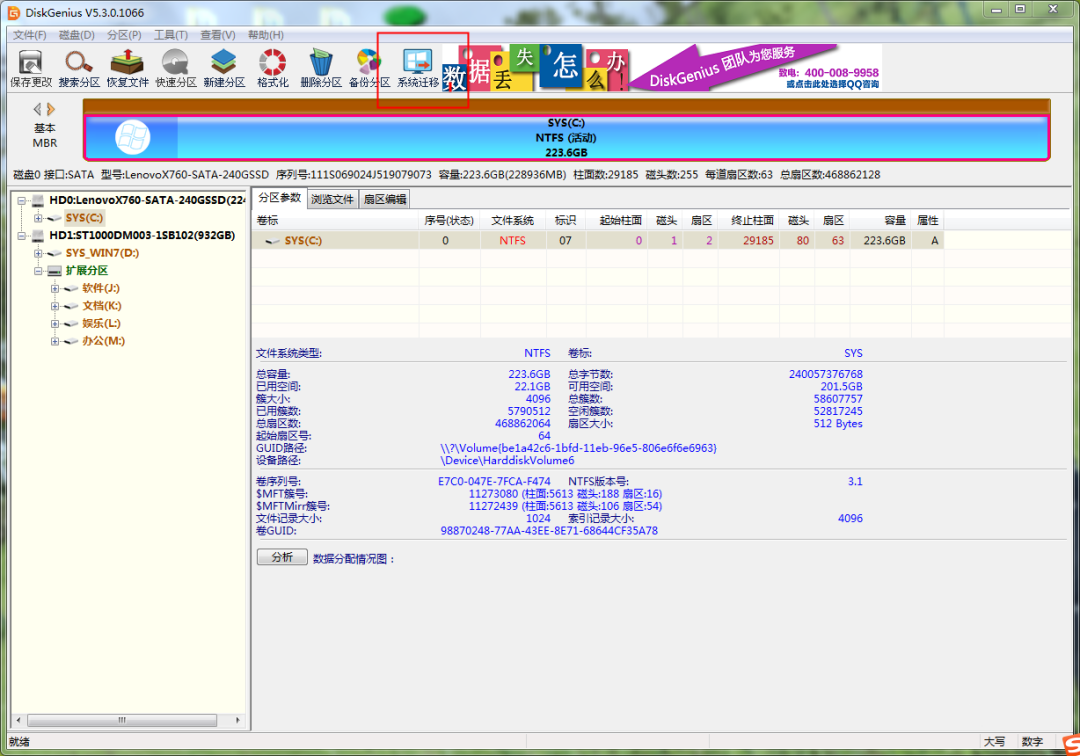1080x756 pixels.
Task: Collapse the HD0 LenovoX760 disk node
Action: tap(22, 200)
